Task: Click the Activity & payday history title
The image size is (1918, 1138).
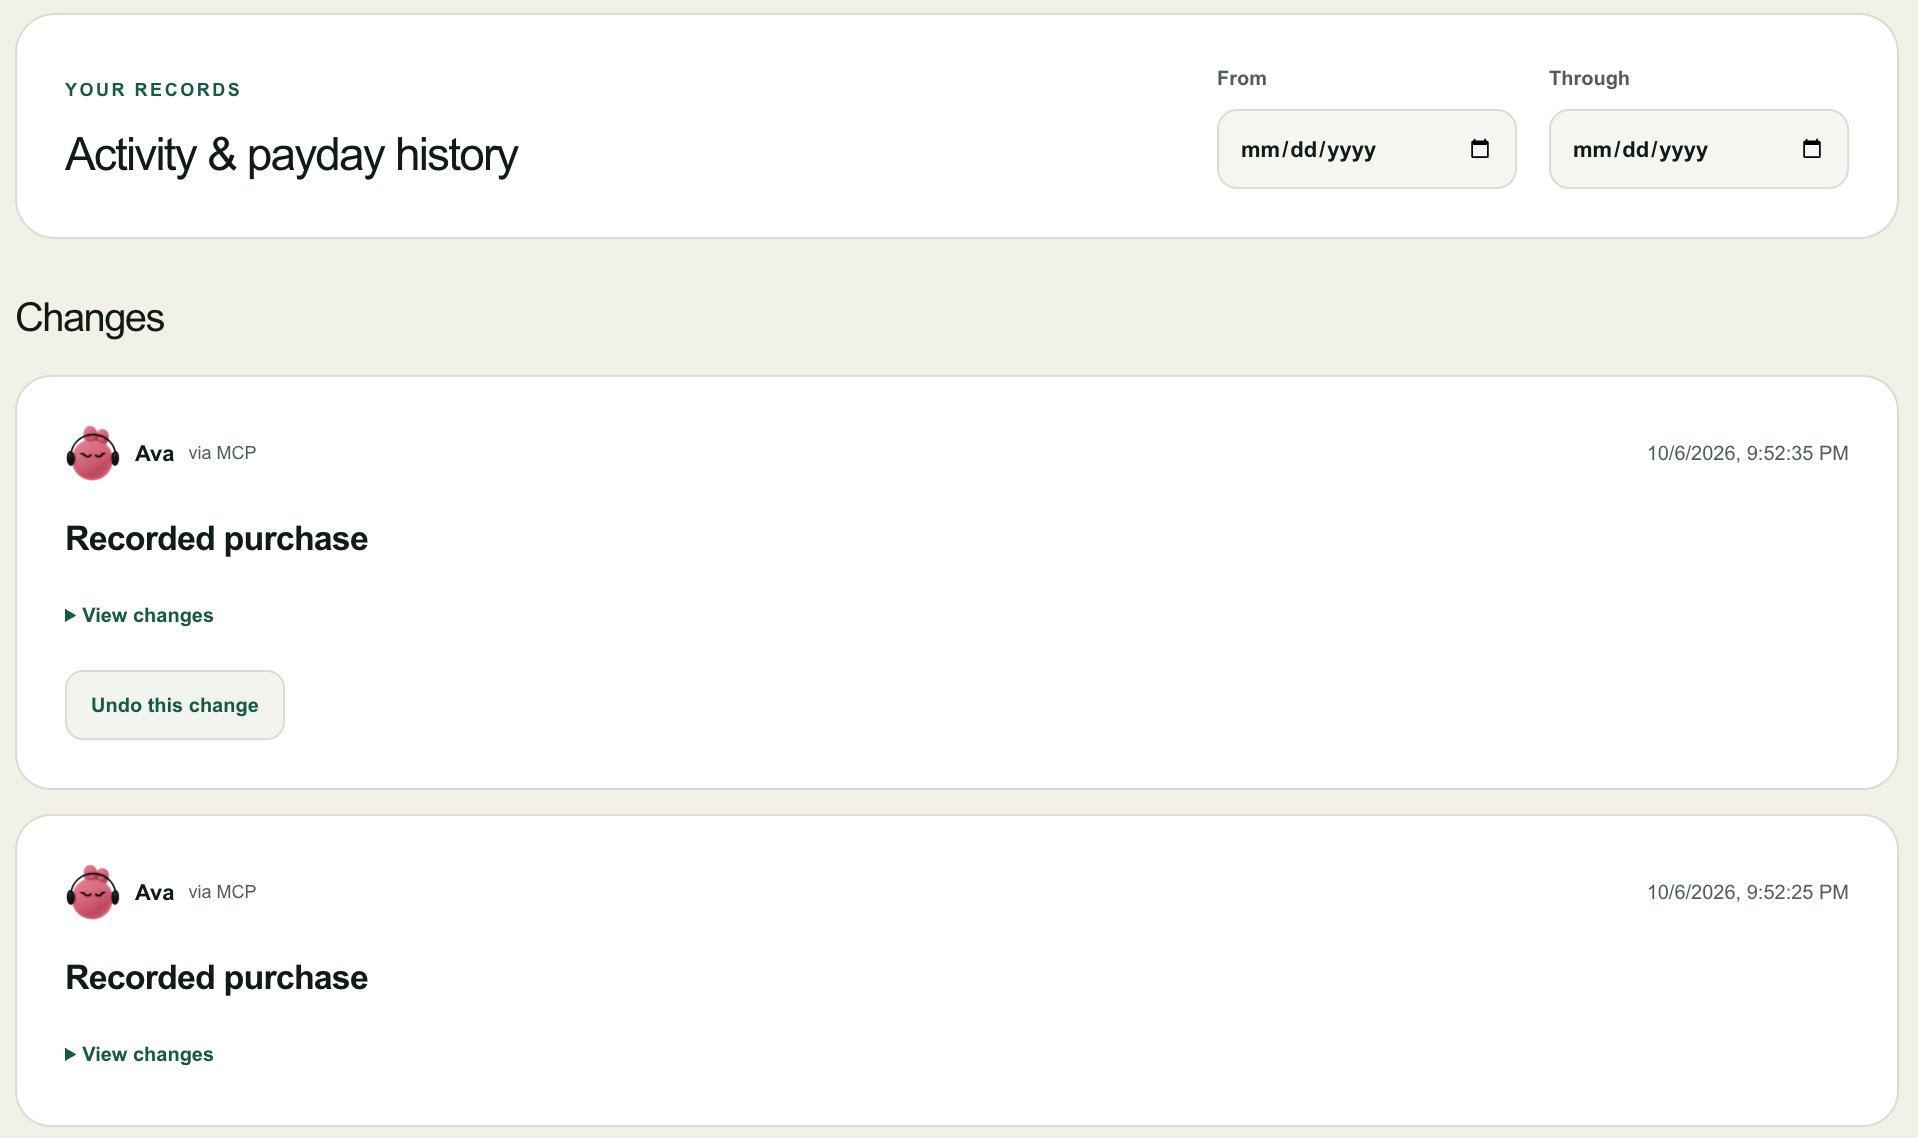Action: (291, 155)
